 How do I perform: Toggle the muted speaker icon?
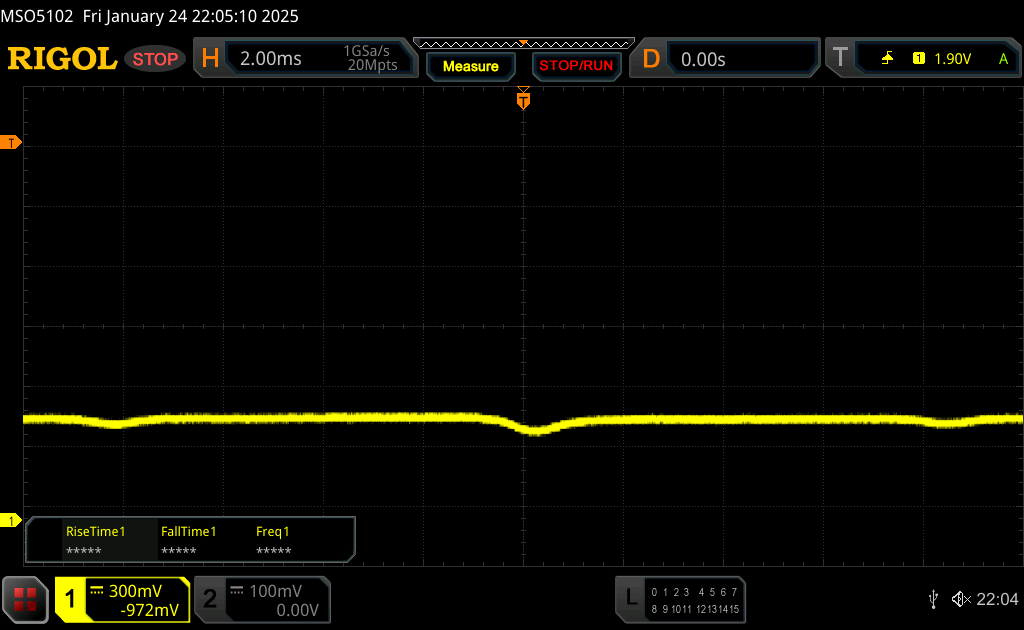click(961, 599)
